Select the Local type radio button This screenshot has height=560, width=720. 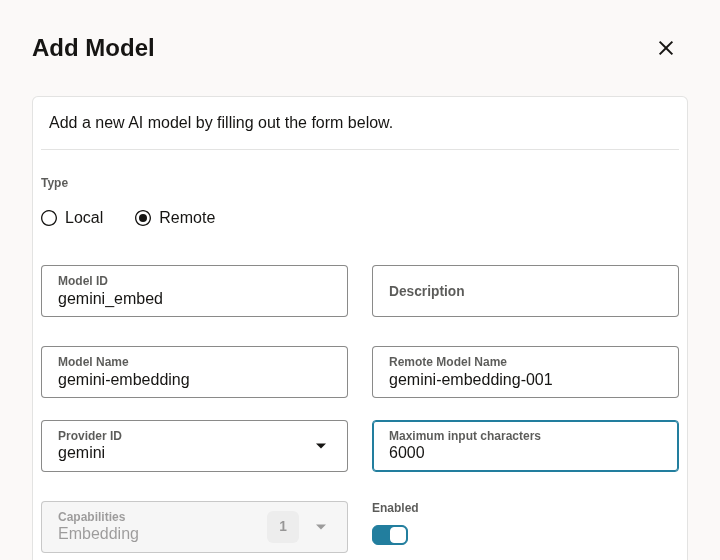[49, 218]
